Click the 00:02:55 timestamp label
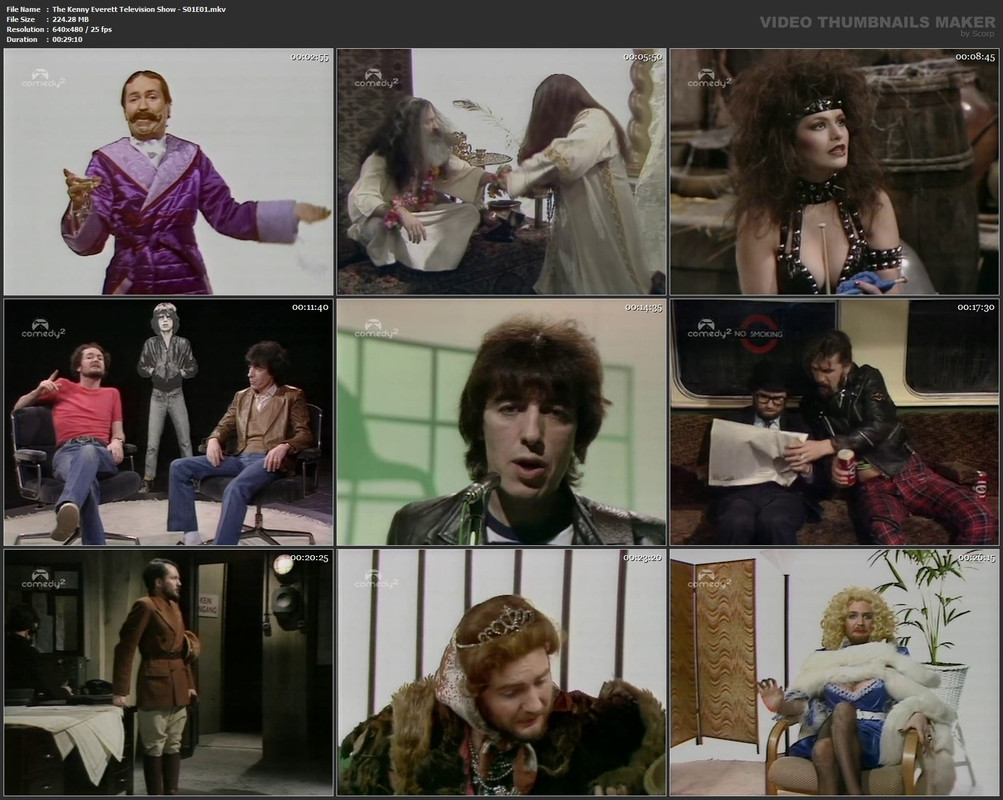 coord(310,57)
